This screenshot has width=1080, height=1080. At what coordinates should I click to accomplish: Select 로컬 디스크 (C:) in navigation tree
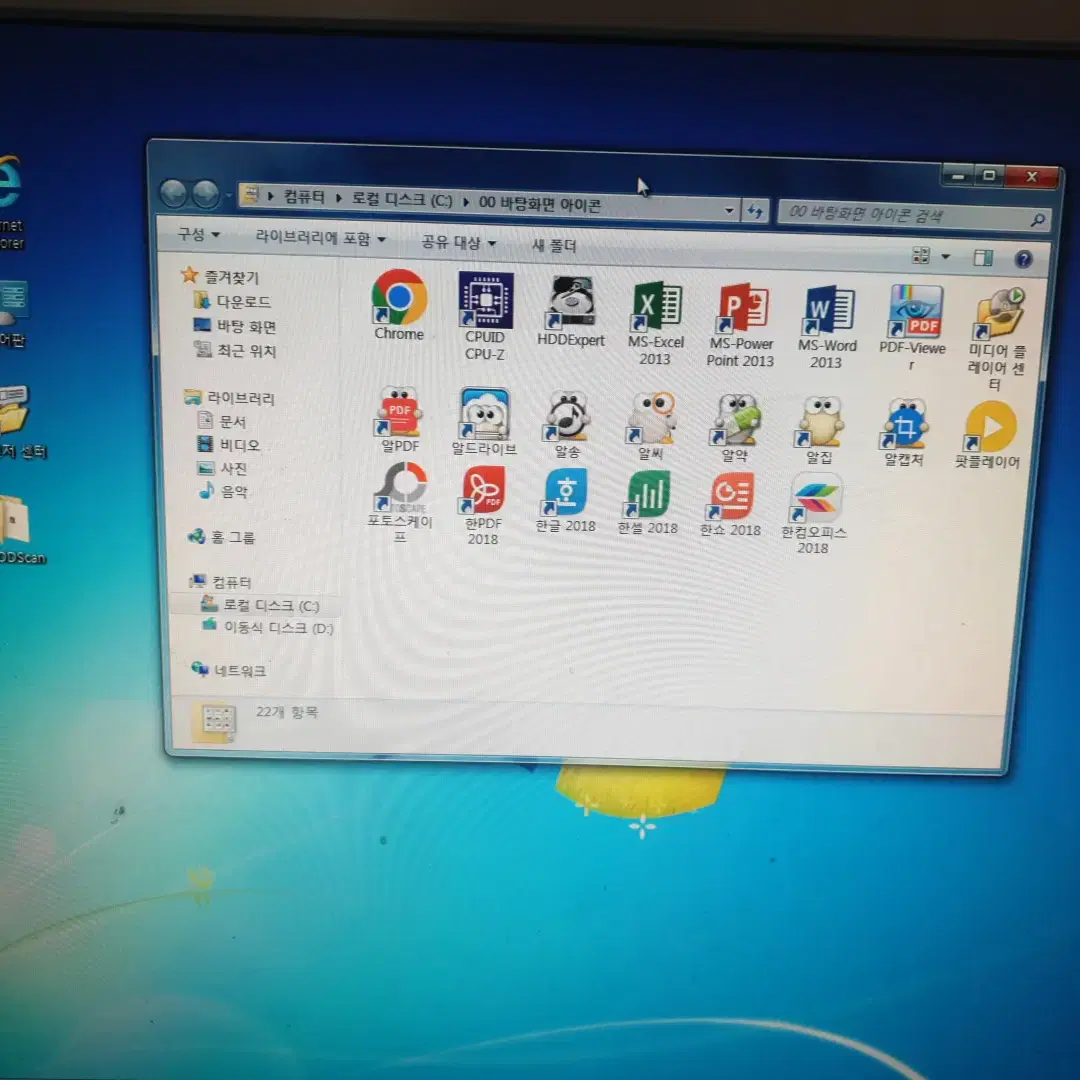pyautogui.click(x=271, y=605)
